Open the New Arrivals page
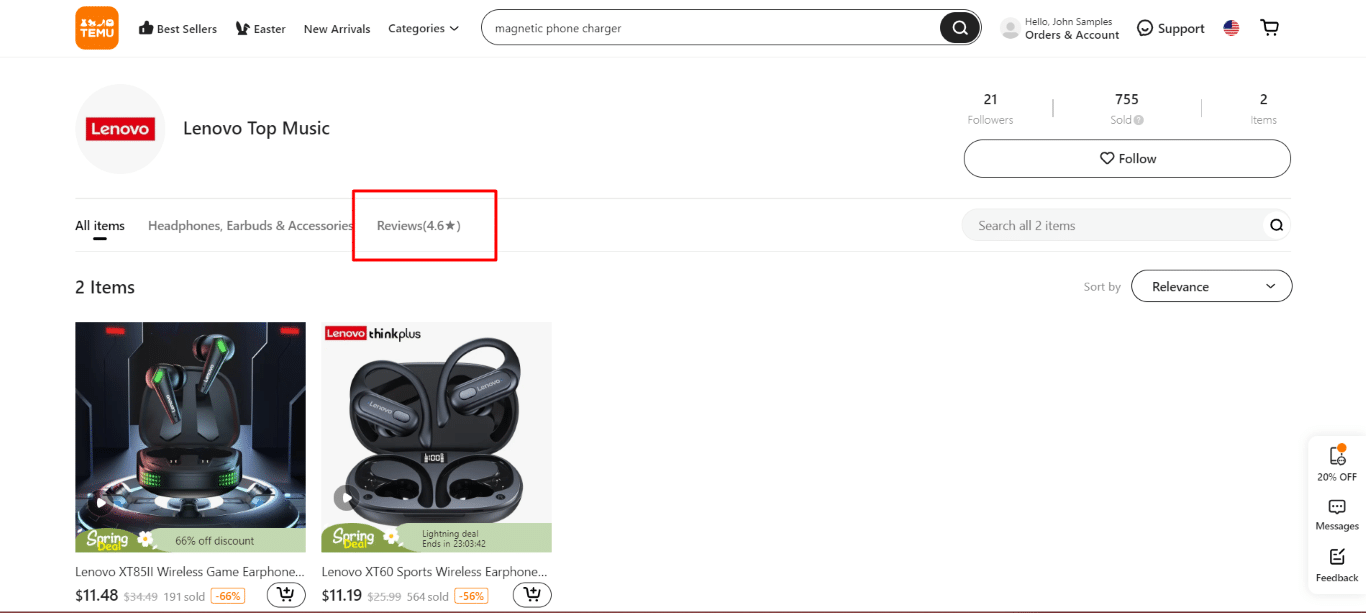This screenshot has width=1366, height=613. pos(337,29)
